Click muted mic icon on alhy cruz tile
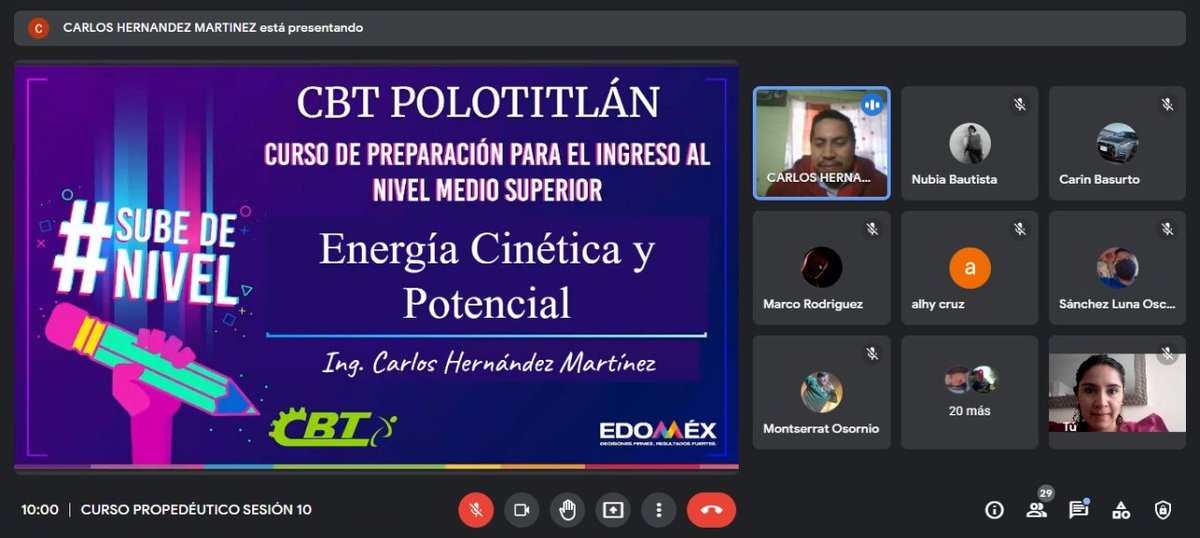1200x538 pixels. tap(1019, 230)
